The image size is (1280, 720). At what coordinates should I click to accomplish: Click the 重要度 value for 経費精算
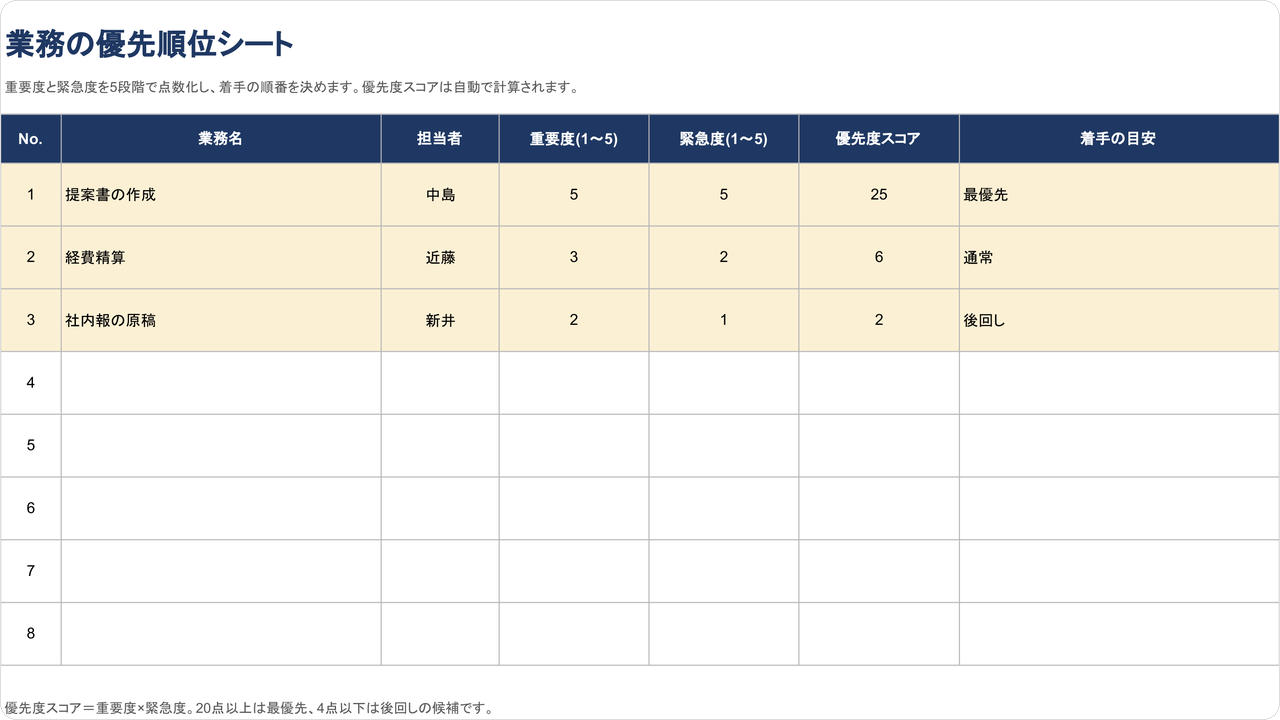[574, 258]
